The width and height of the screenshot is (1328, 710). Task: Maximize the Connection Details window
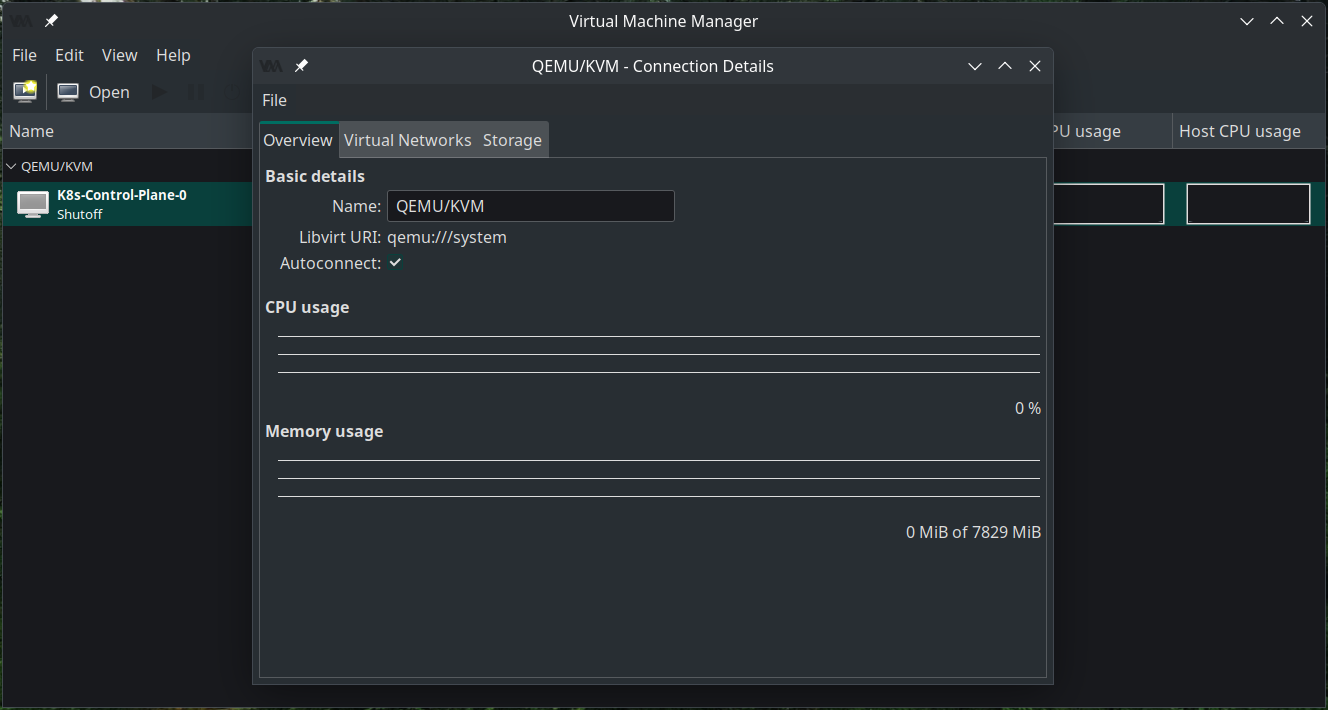[1005, 66]
